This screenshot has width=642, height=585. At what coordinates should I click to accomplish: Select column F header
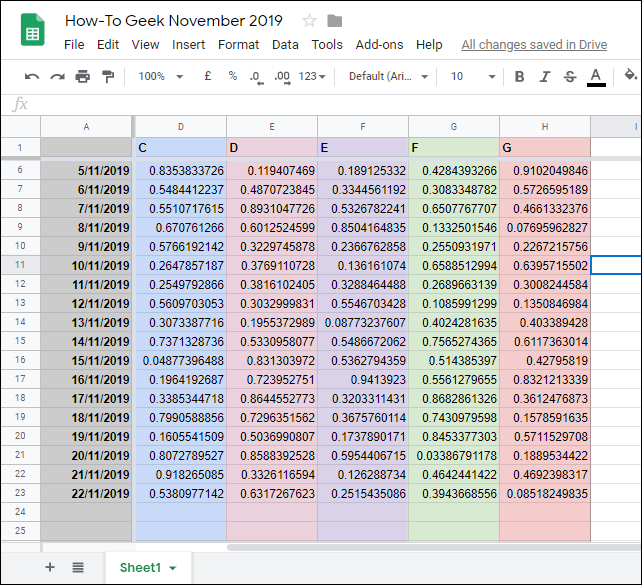pos(363,127)
